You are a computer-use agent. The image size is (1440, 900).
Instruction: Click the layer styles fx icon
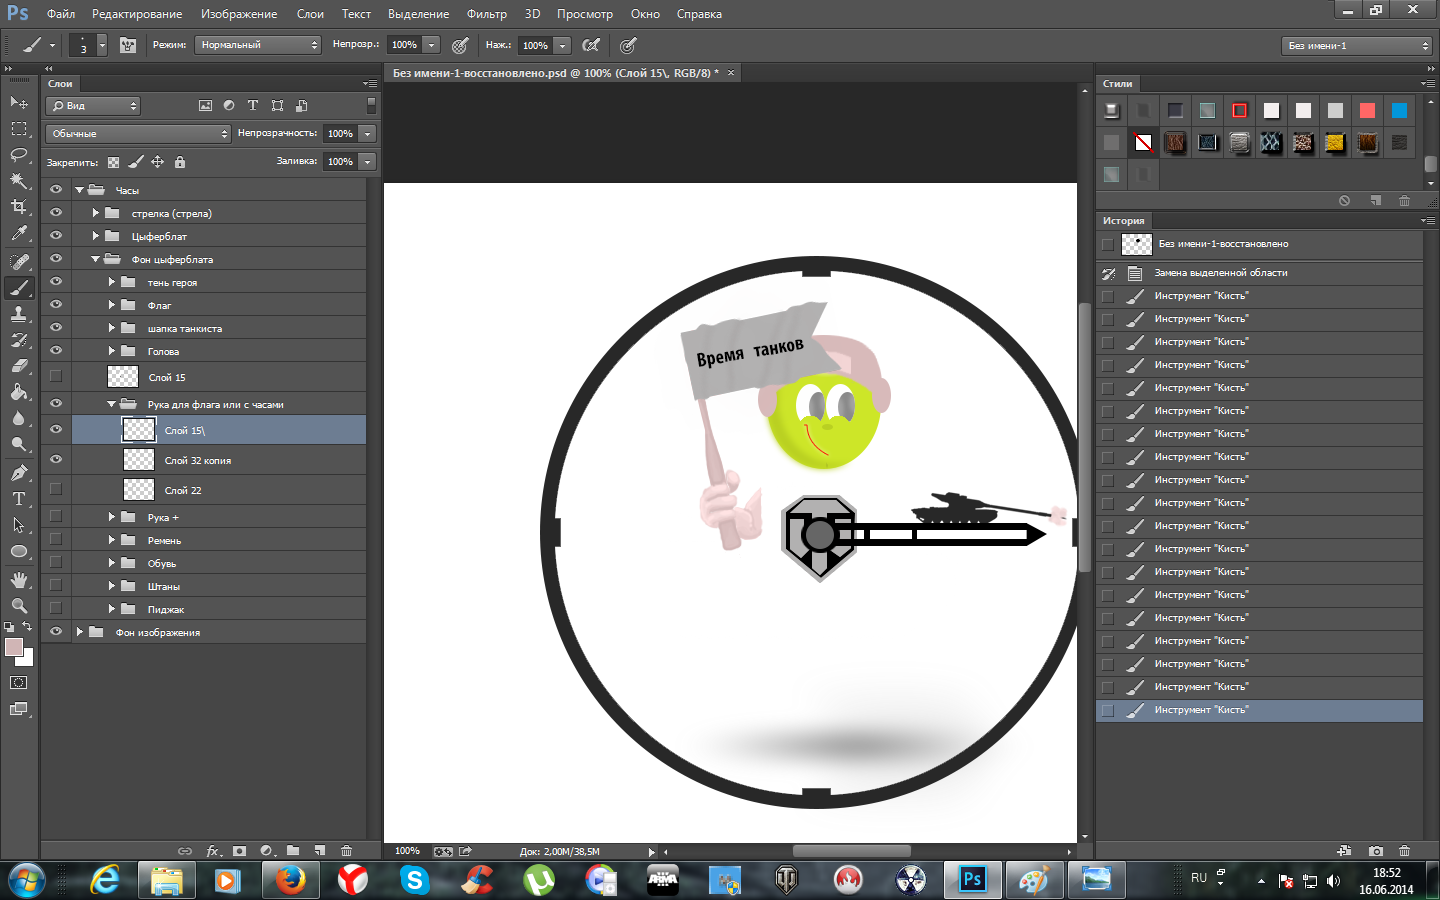213,851
